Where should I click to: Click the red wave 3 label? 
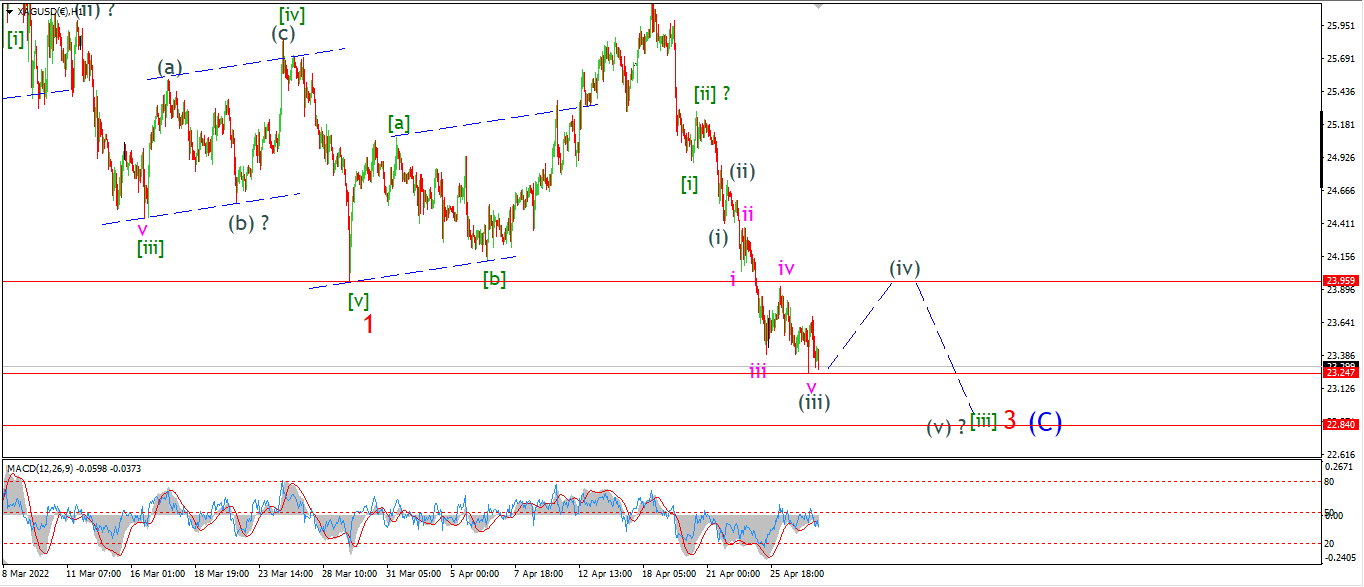pyautogui.click(x=1010, y=421)
